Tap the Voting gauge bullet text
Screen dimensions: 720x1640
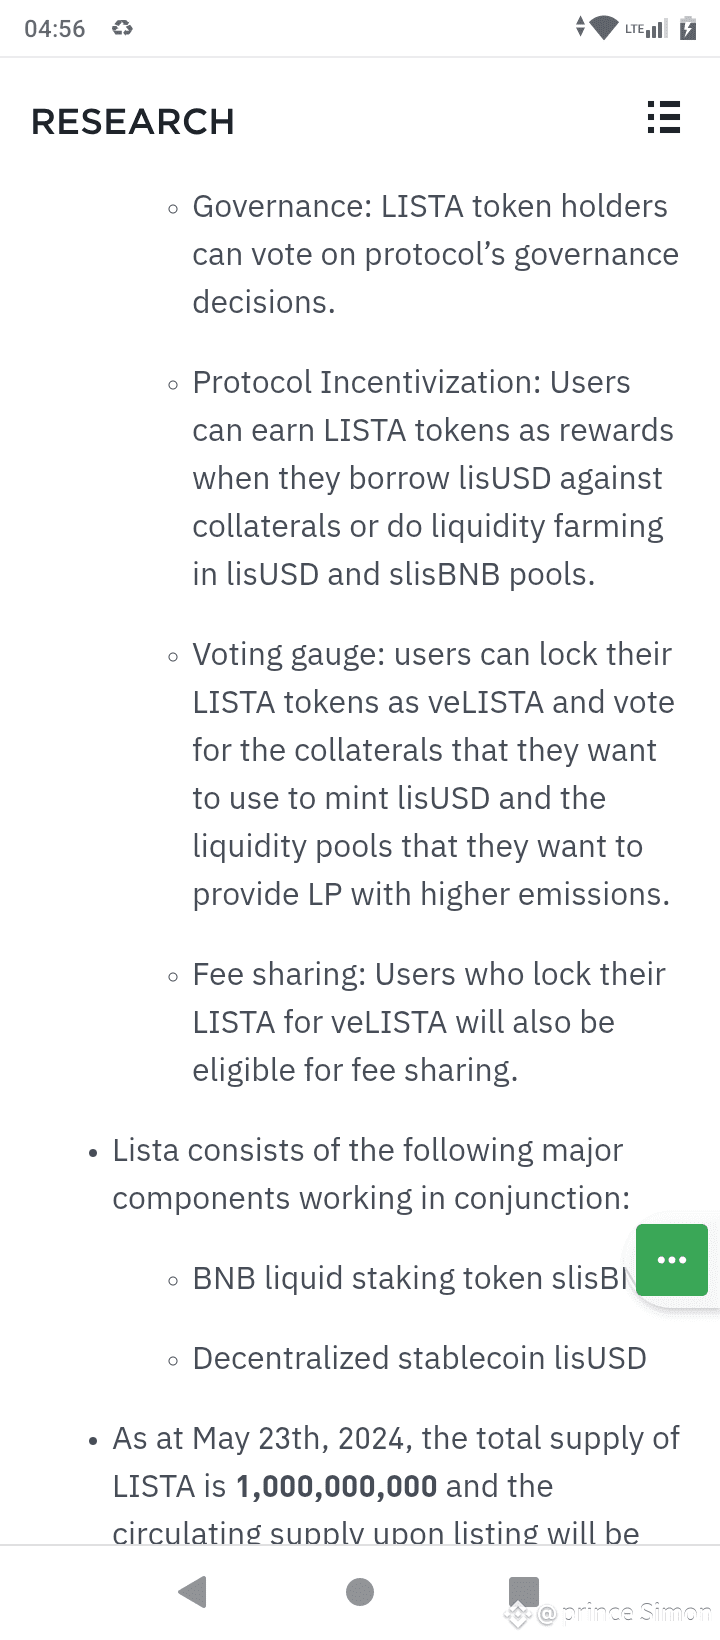click(433, 774)
